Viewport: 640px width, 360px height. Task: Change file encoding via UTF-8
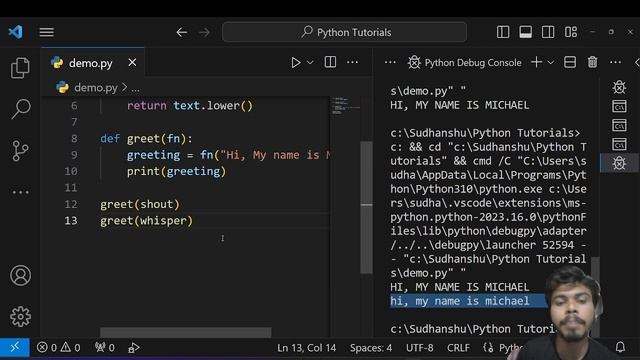[x=420, y=348]
